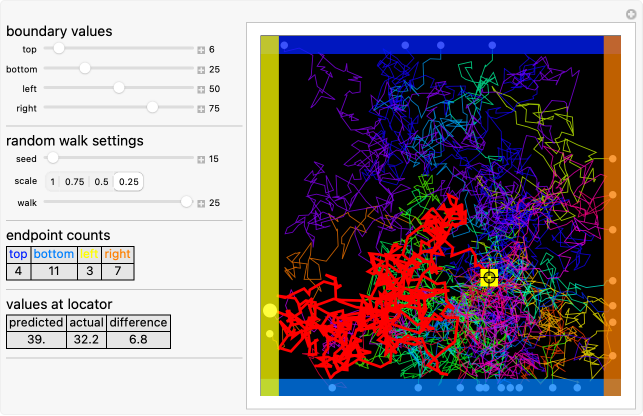The image size is (643, 416).
Task: Click the seed slider thumb
Action: coord(53,158)
